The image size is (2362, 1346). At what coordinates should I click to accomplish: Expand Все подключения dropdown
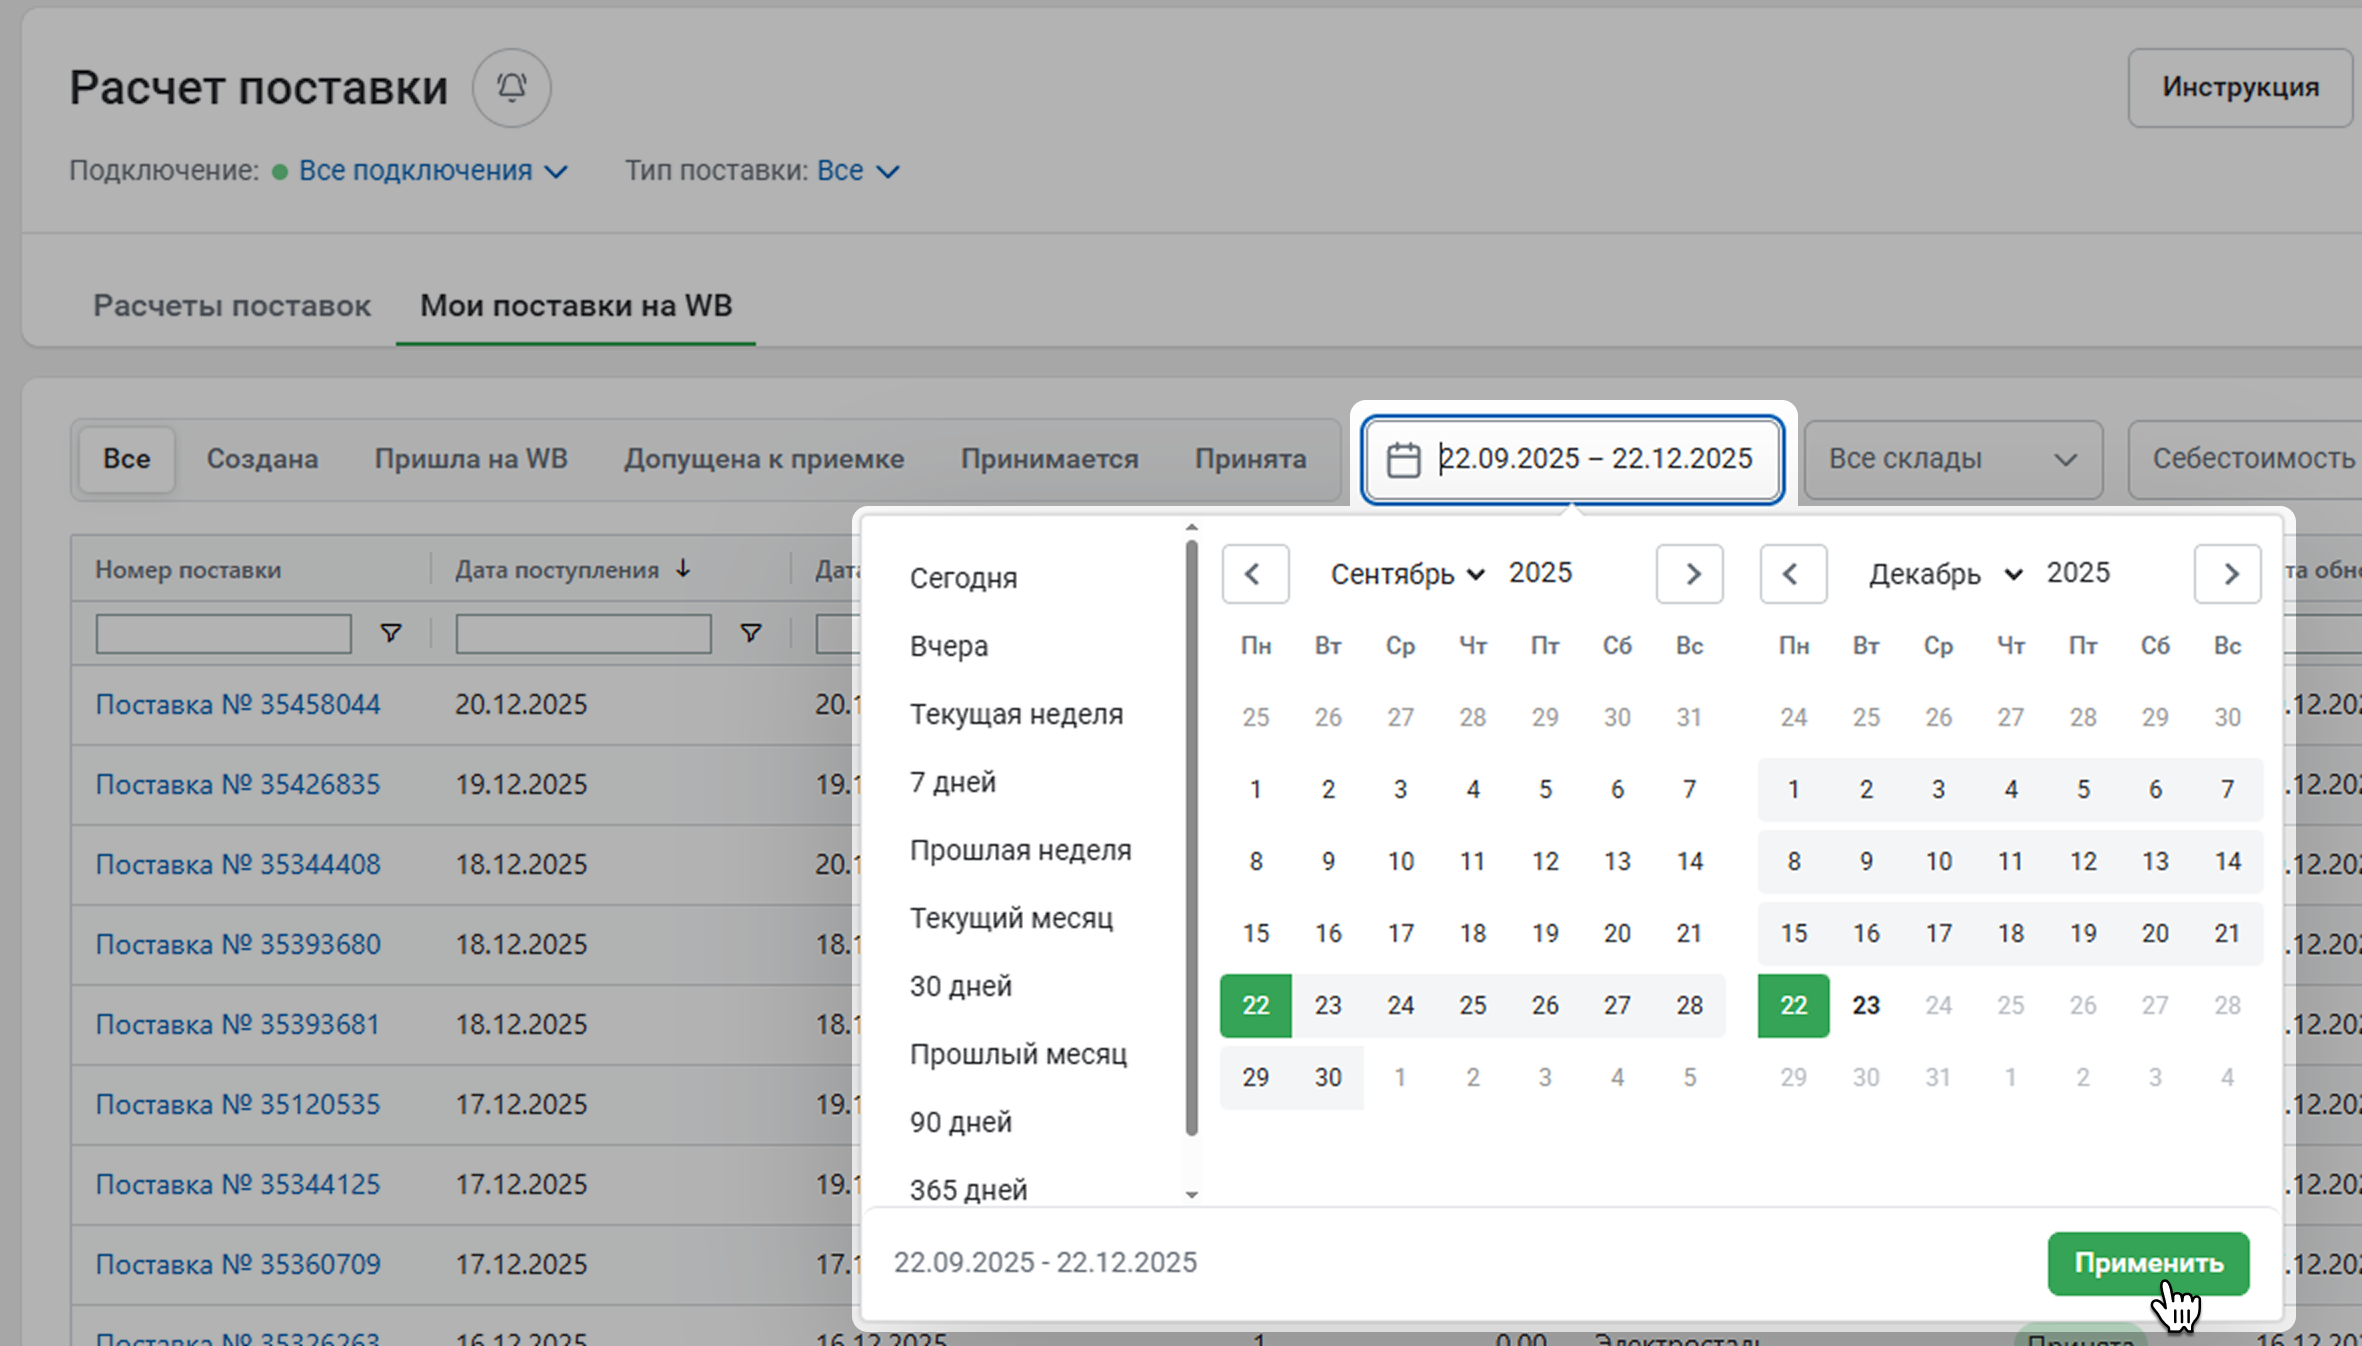click(x=432, y=171)
